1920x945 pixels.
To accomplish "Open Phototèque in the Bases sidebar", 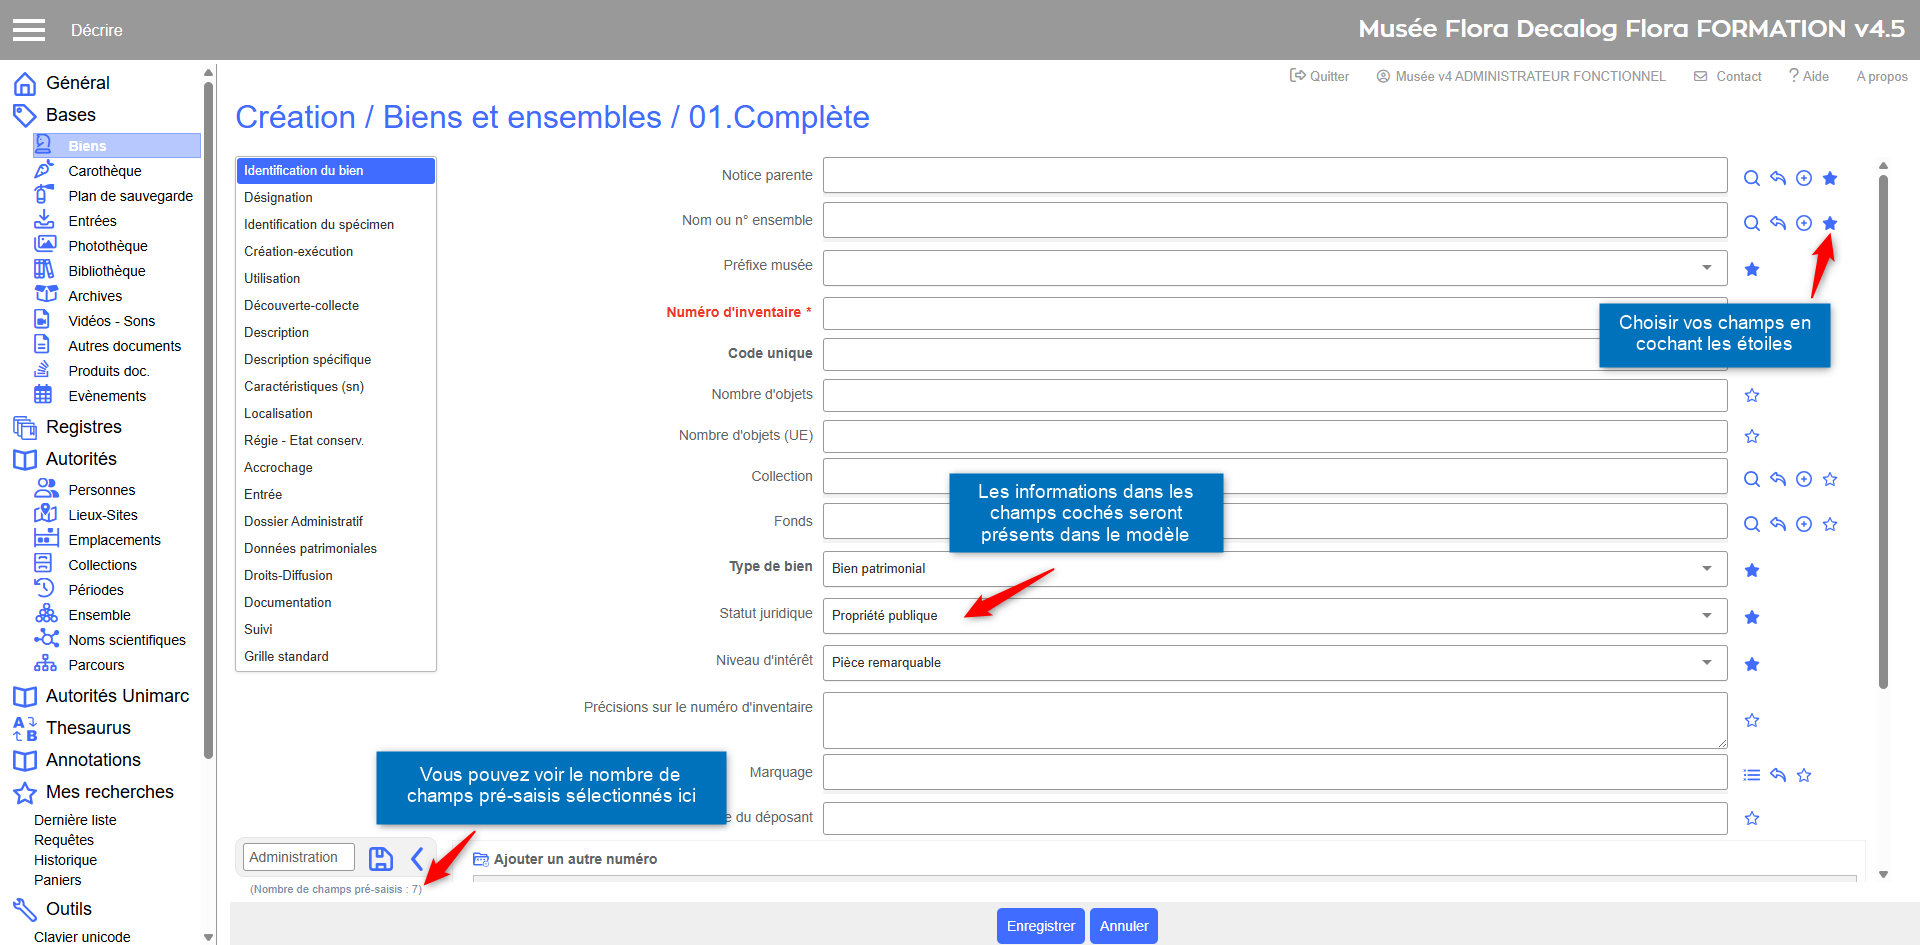I will click(107, 246).
